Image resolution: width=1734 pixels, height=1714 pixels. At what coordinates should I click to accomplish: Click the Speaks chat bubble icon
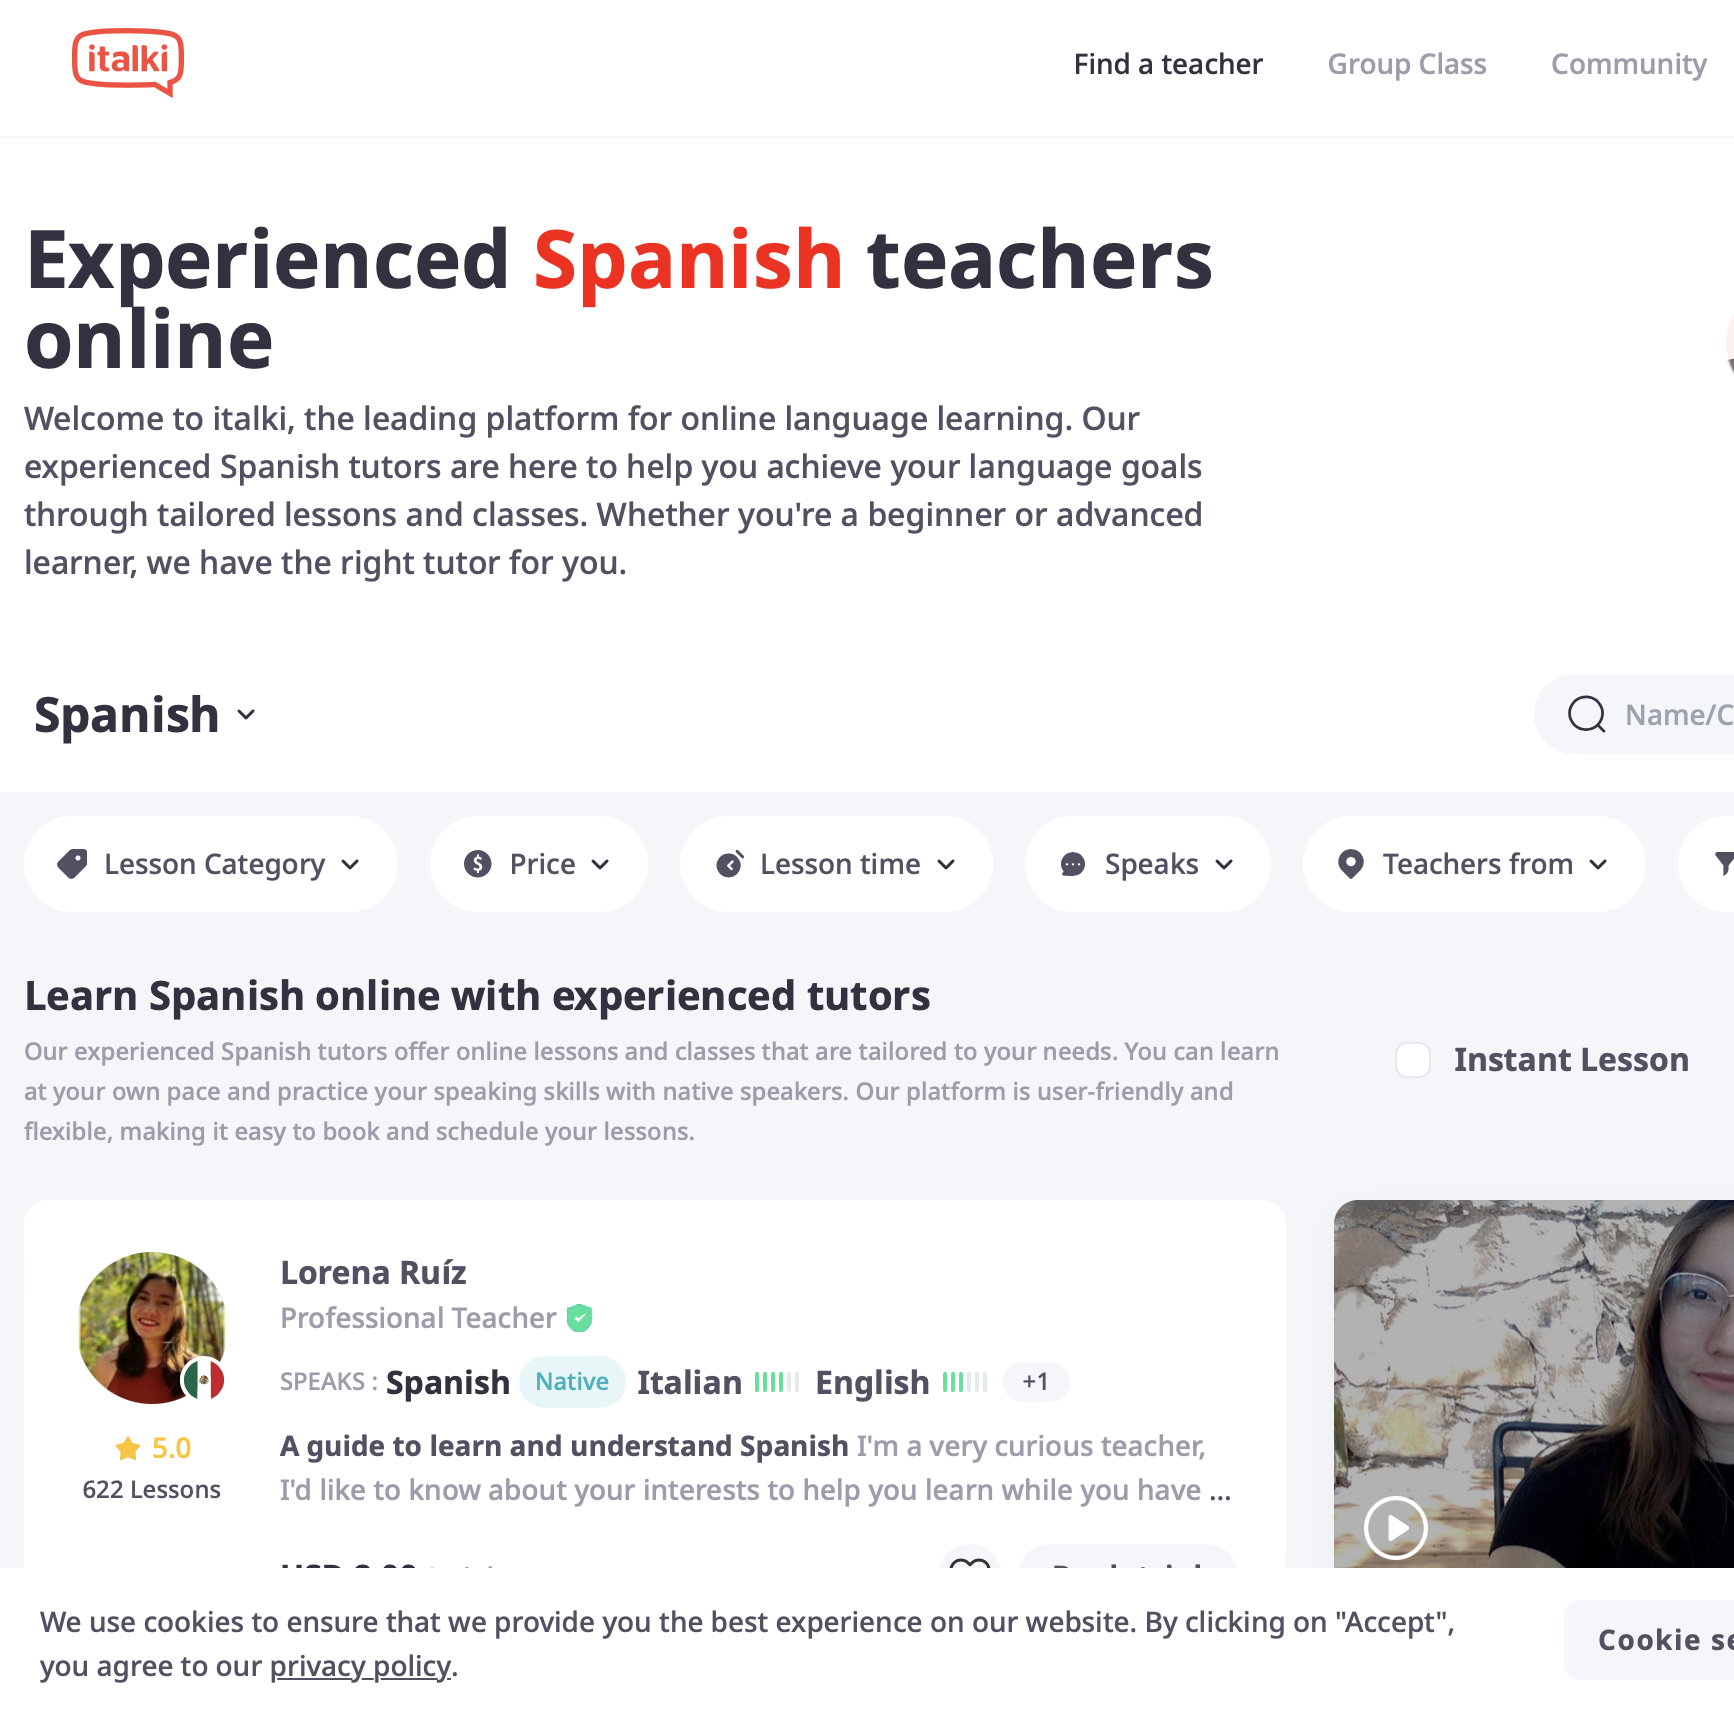point(1073,864)
